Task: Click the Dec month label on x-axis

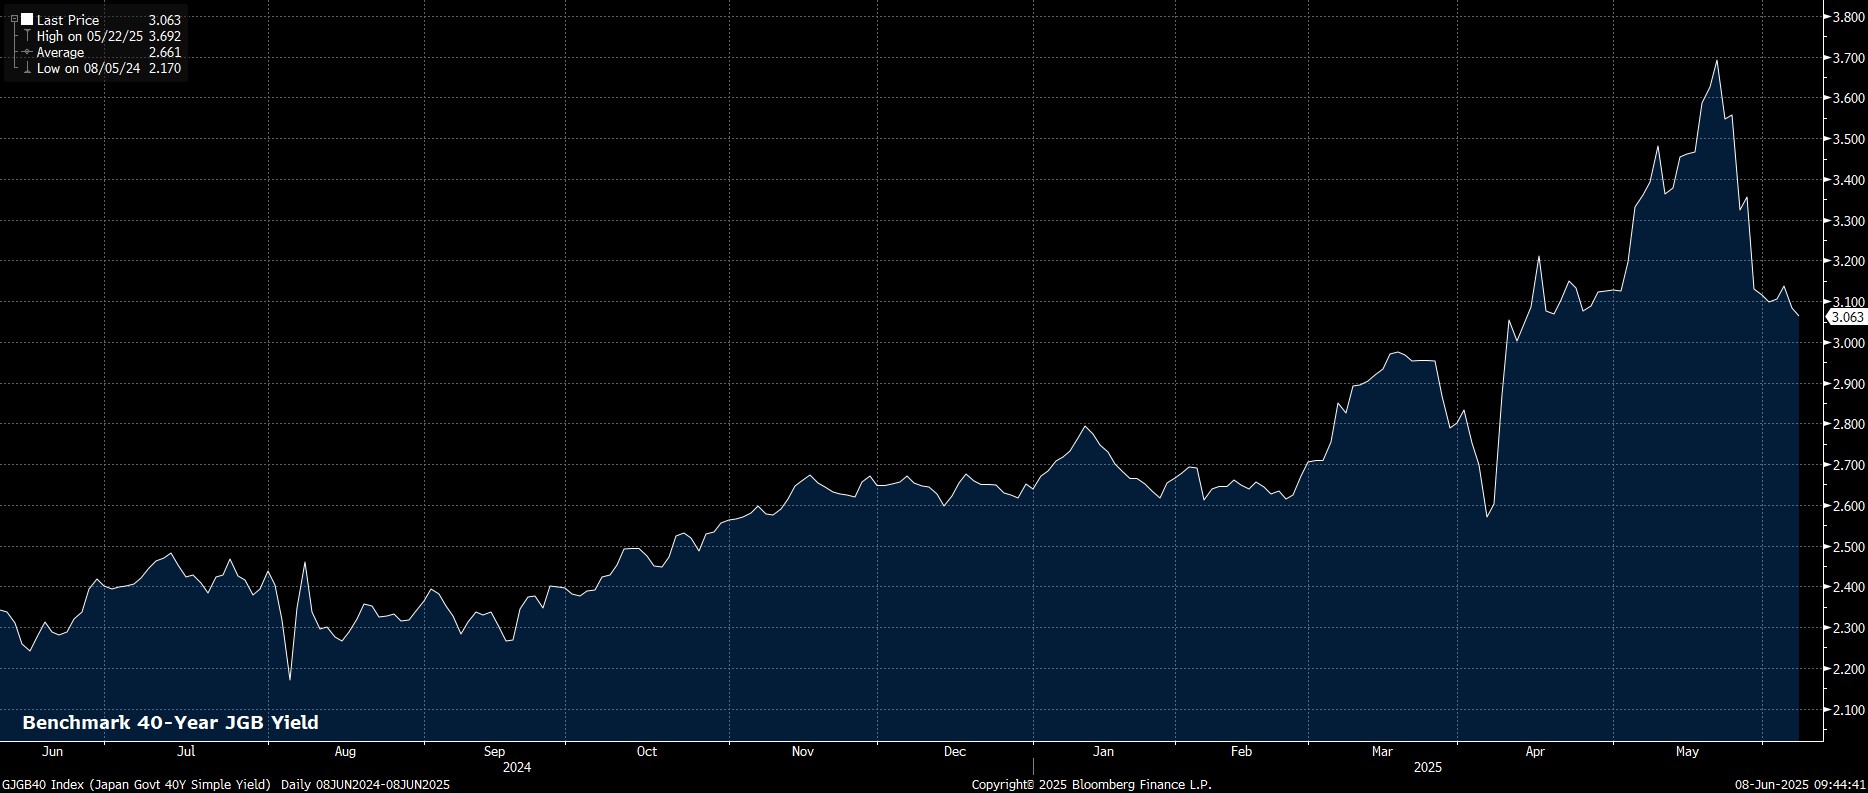Action: tap(955, 751)
